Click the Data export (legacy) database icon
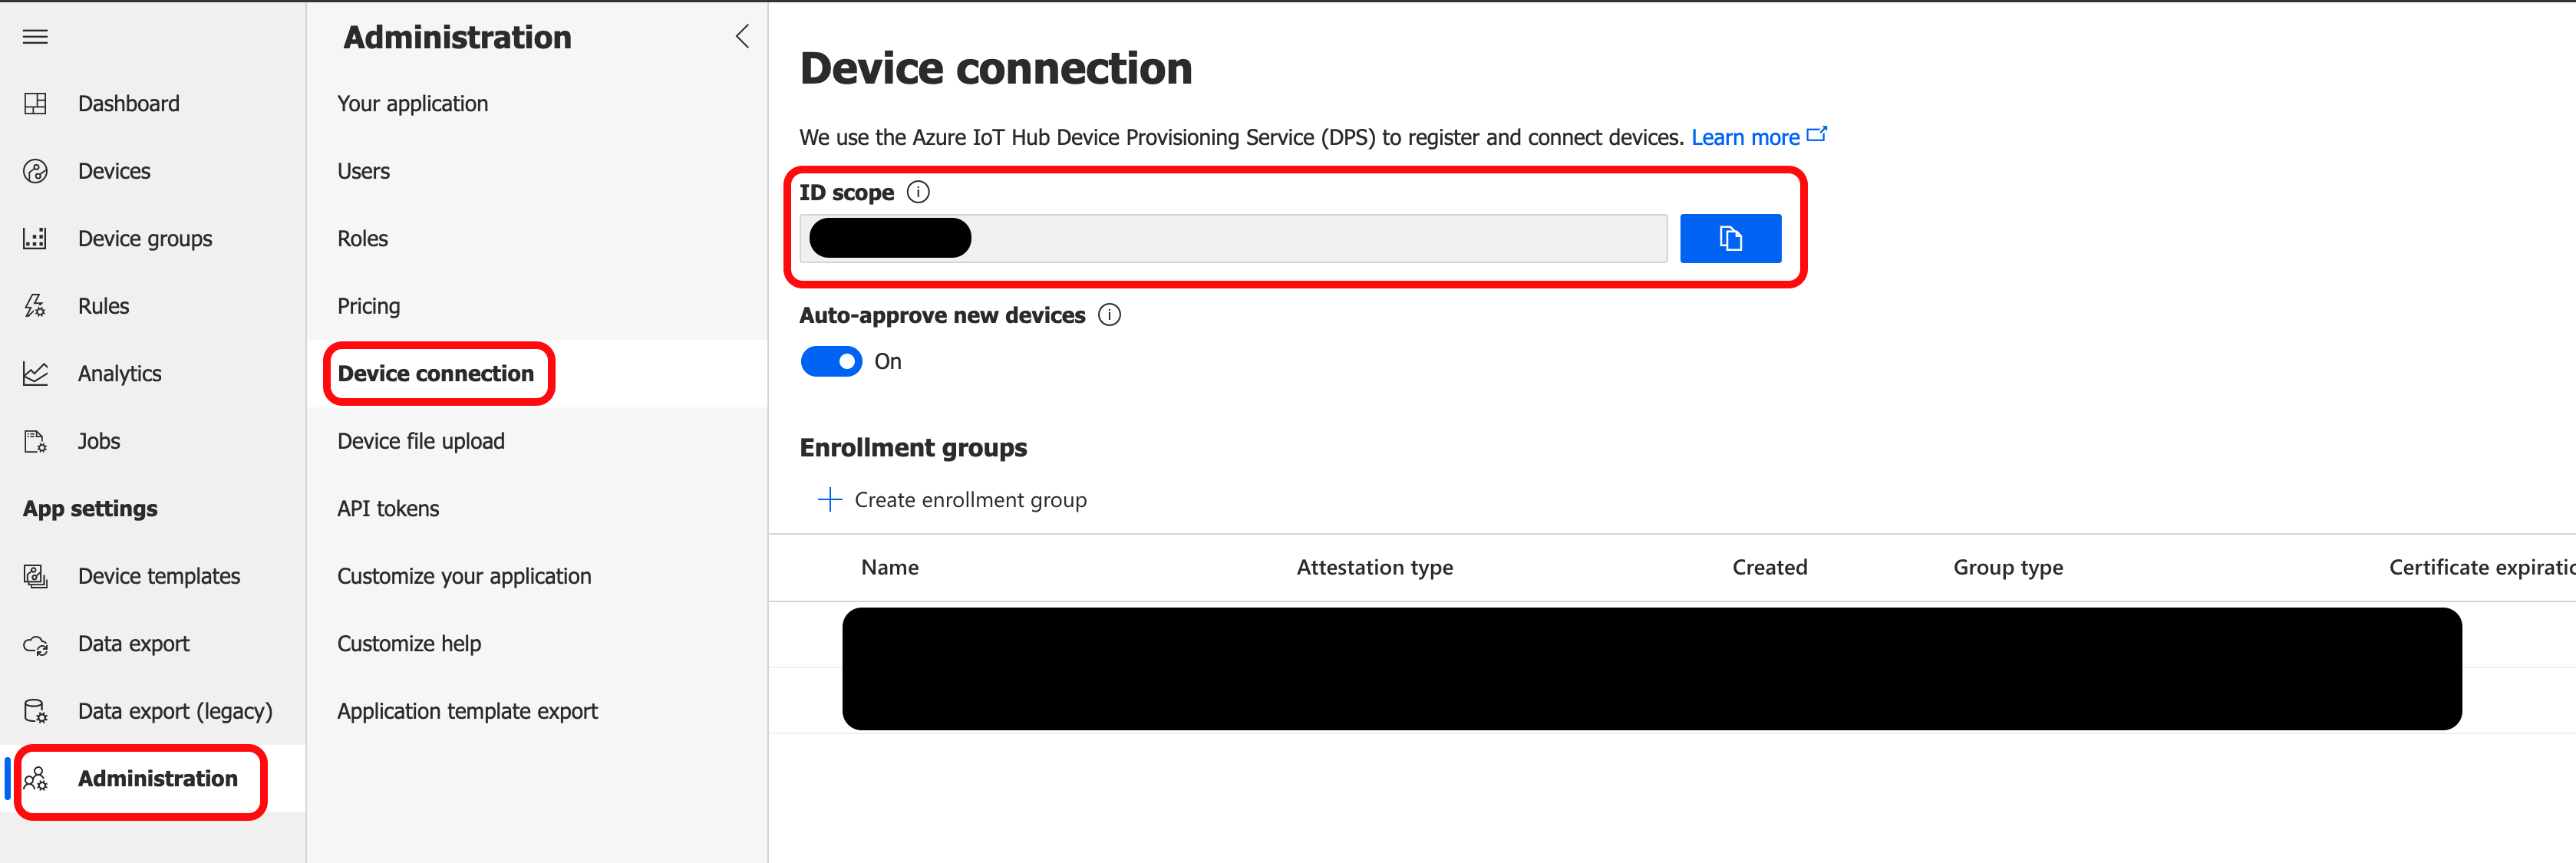The width and height of the screenshot is (2576, 863). 35,711
